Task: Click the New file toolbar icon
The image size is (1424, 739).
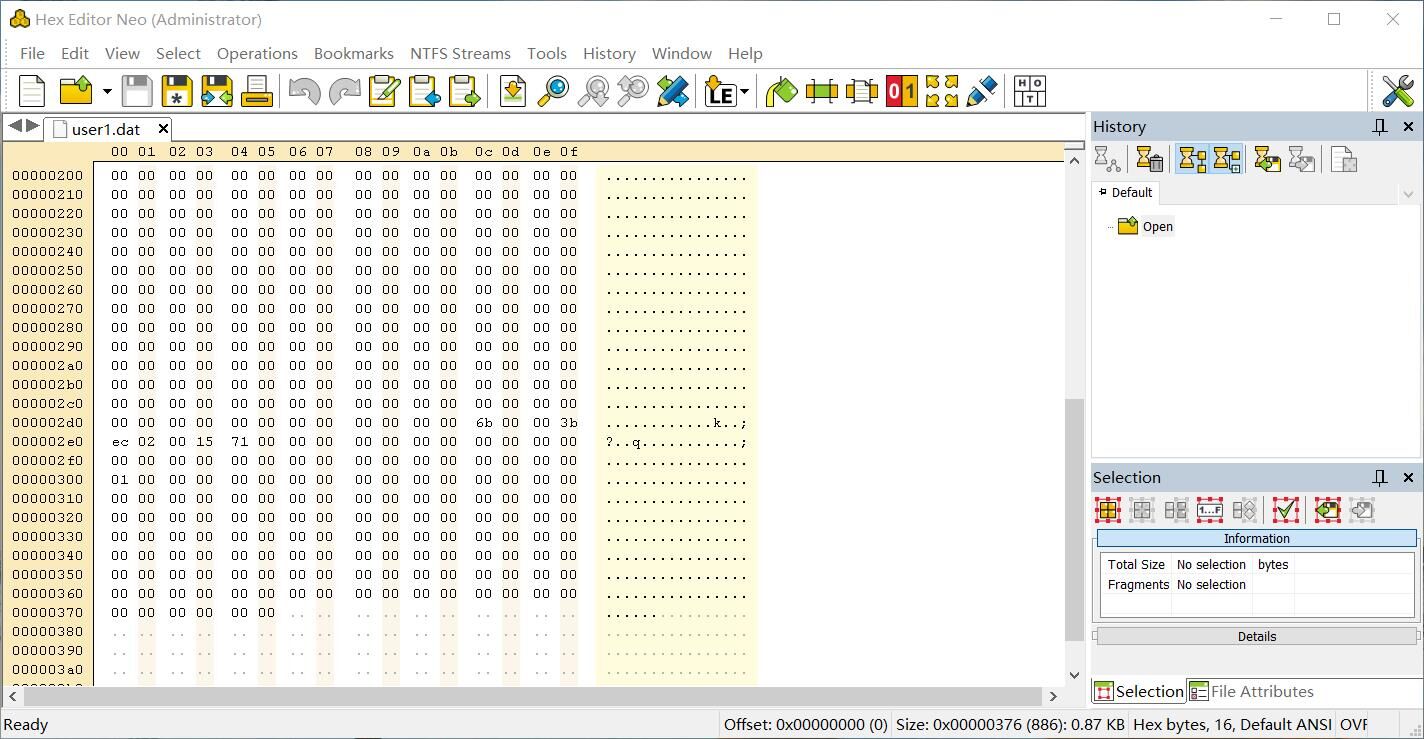Action: (32, 91)
